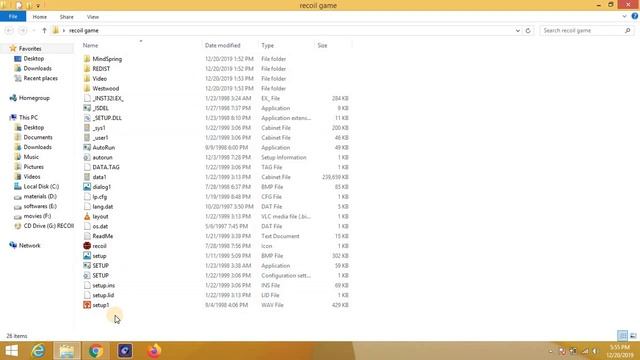Switch to the Share ribbon tab

67,17
